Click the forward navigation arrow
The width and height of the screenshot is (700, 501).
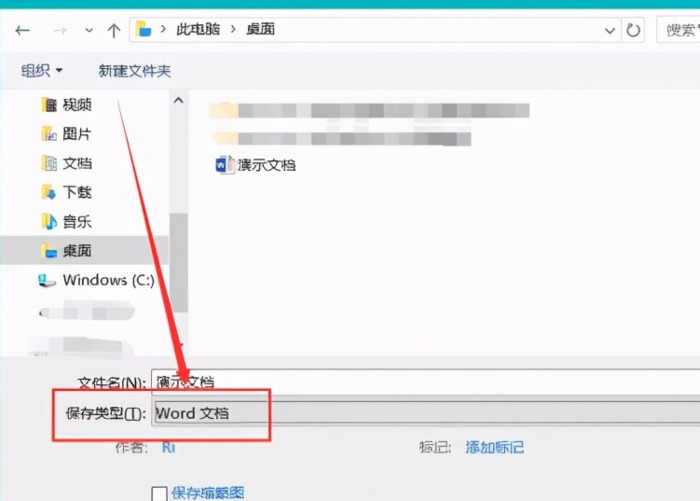click(x=60, y=30)
